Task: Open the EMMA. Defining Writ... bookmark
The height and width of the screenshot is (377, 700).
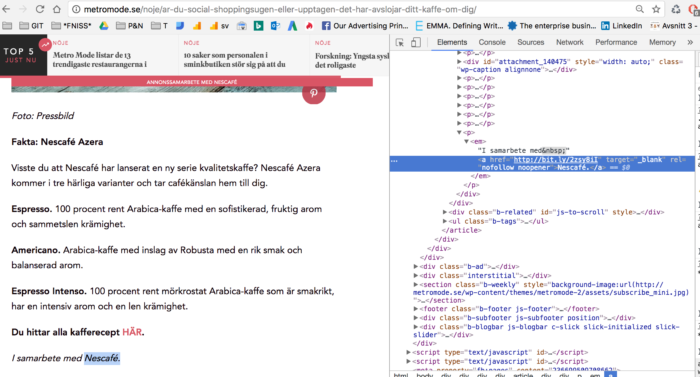Action: (x=459, y=26)
